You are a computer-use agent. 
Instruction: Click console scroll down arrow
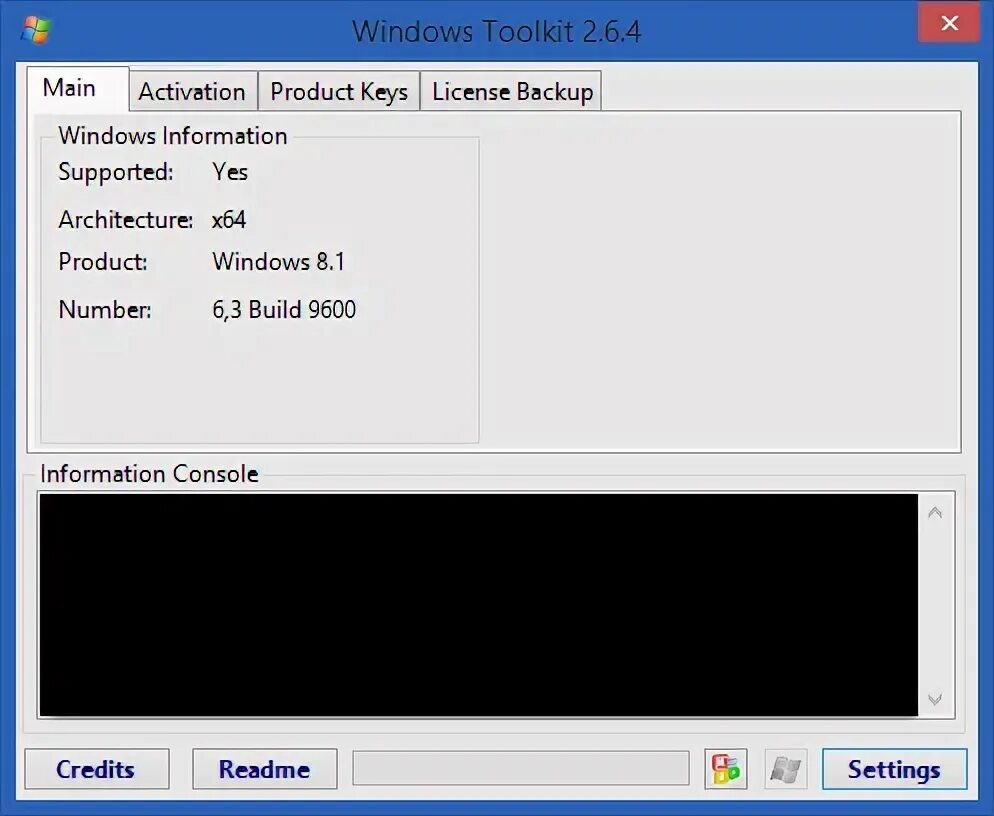pos(935,699)
